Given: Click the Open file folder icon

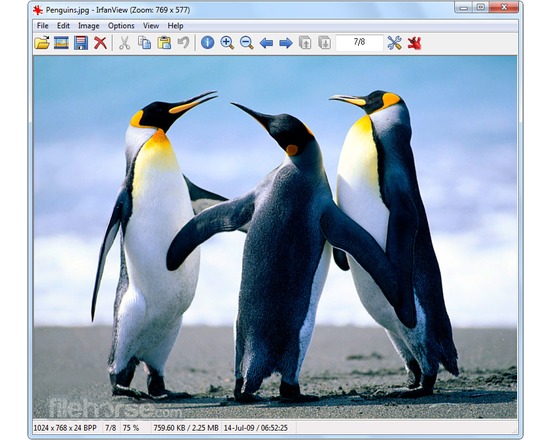Looking at the screenshot, I should click(x=42, y=43).
